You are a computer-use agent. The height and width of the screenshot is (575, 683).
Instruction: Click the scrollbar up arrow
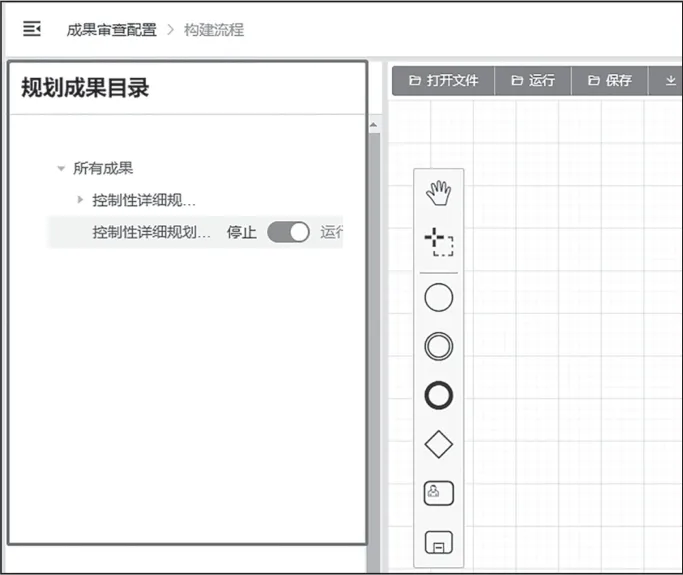point(374,125)
